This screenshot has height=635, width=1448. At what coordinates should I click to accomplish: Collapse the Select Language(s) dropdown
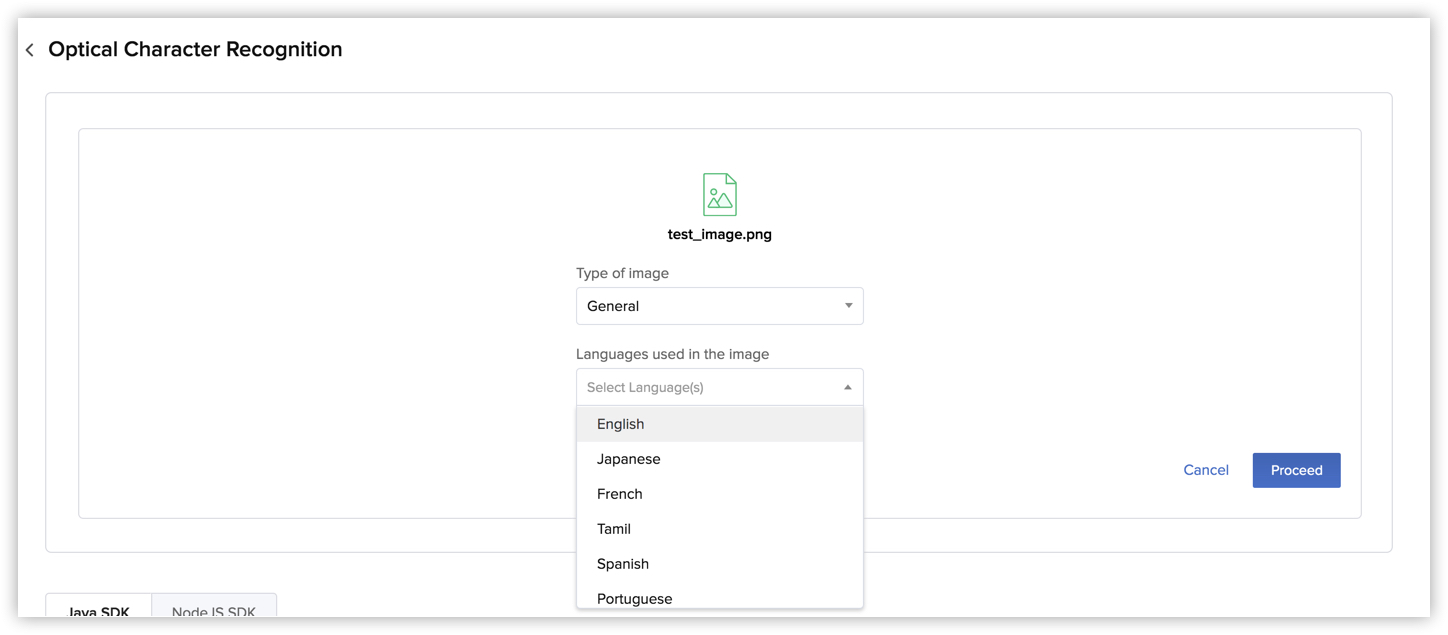[x=847, y=387]
